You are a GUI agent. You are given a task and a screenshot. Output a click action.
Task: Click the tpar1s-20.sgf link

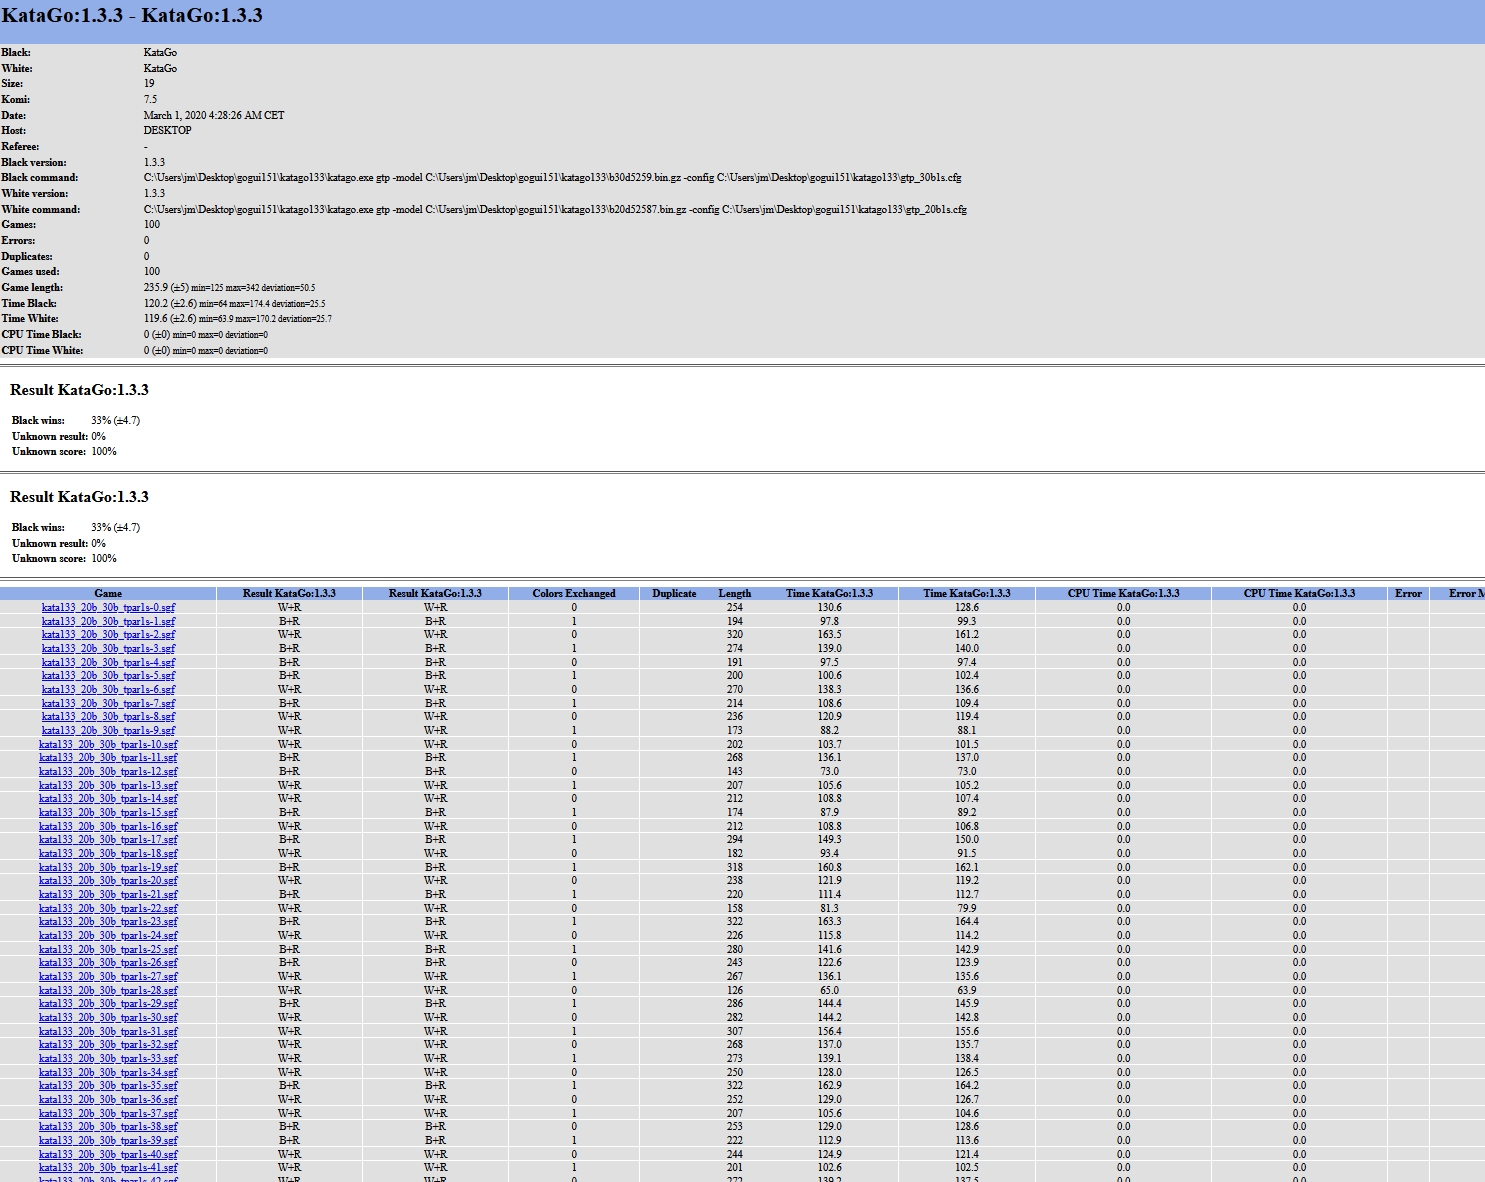click(x=108, y=881)
